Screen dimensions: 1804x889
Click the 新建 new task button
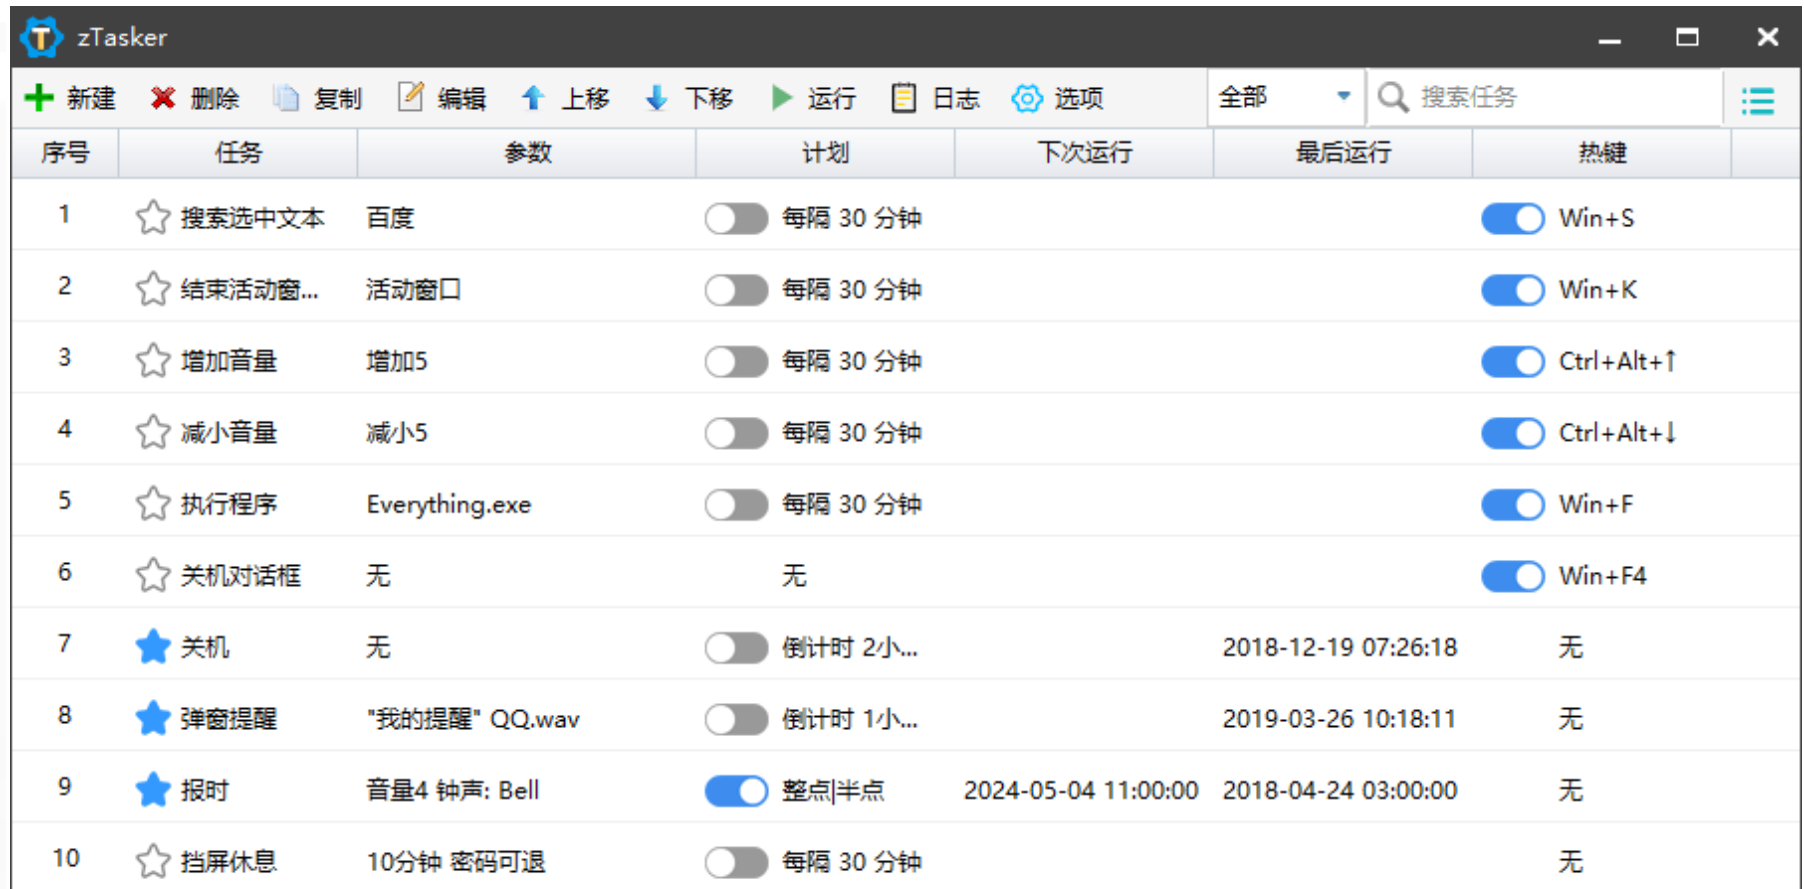tap(70, 98)
